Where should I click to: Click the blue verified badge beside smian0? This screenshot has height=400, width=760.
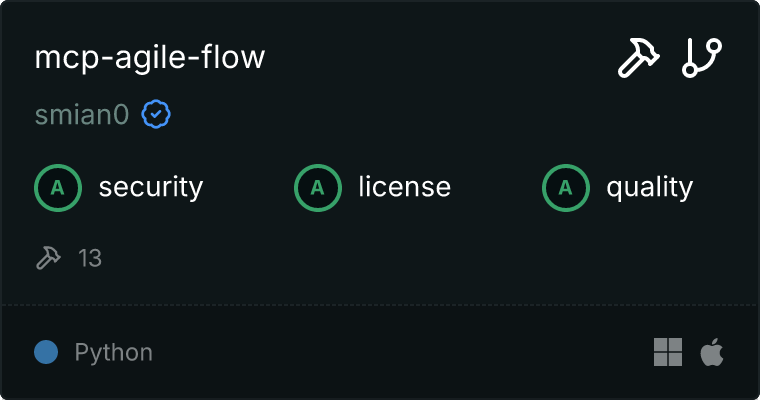[x=156, y=115]
